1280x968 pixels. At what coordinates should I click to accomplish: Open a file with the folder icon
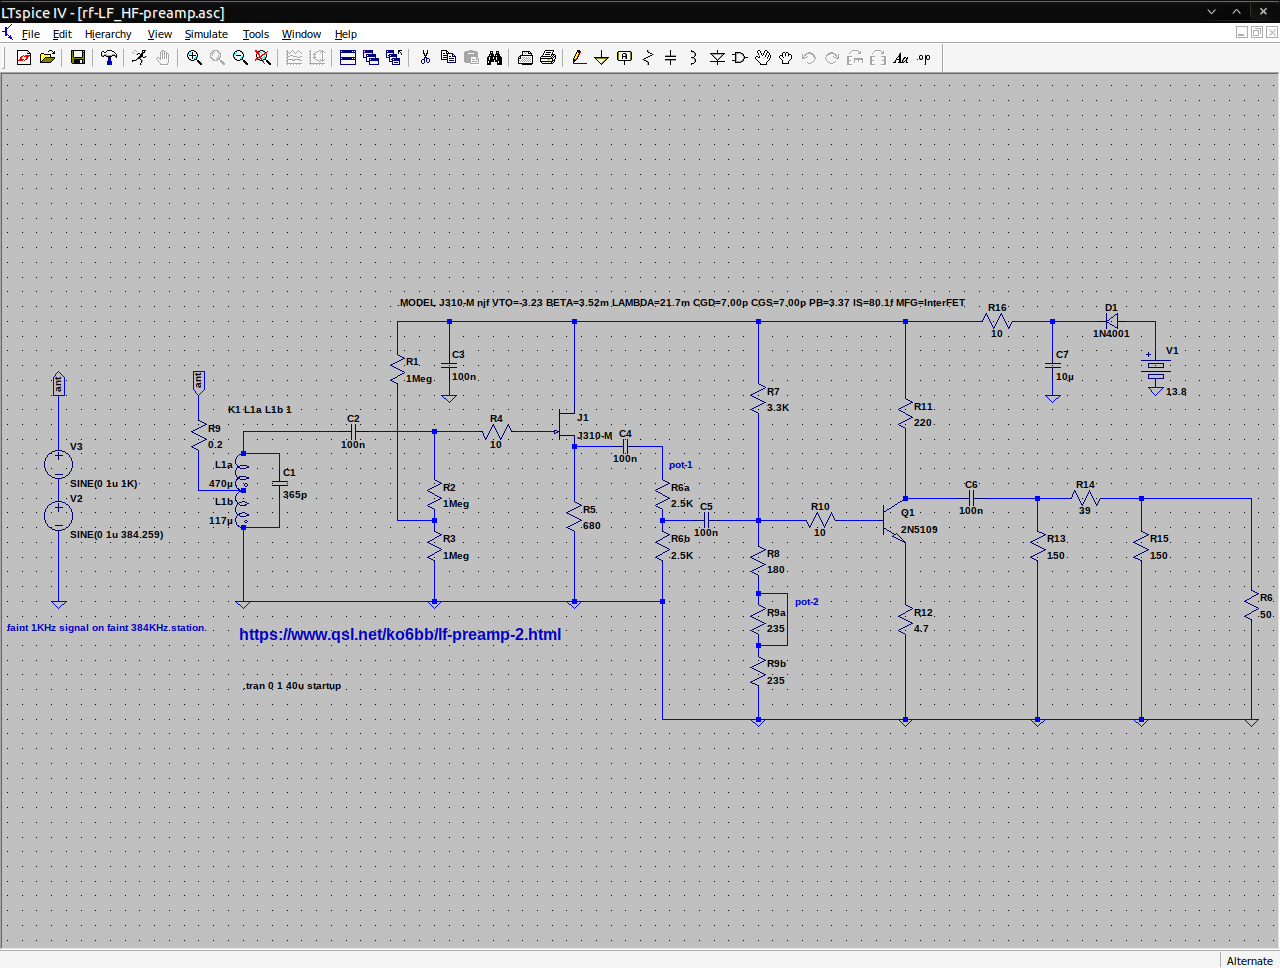(47, 58)
